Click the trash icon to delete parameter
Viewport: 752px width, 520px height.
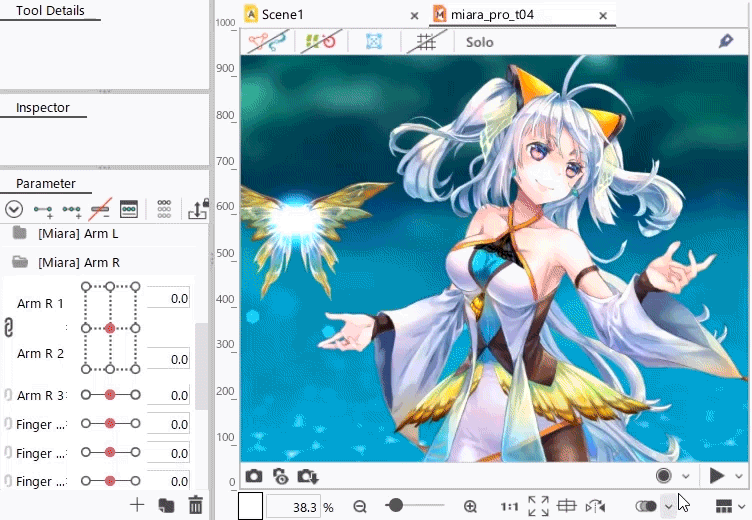[195, 505]
